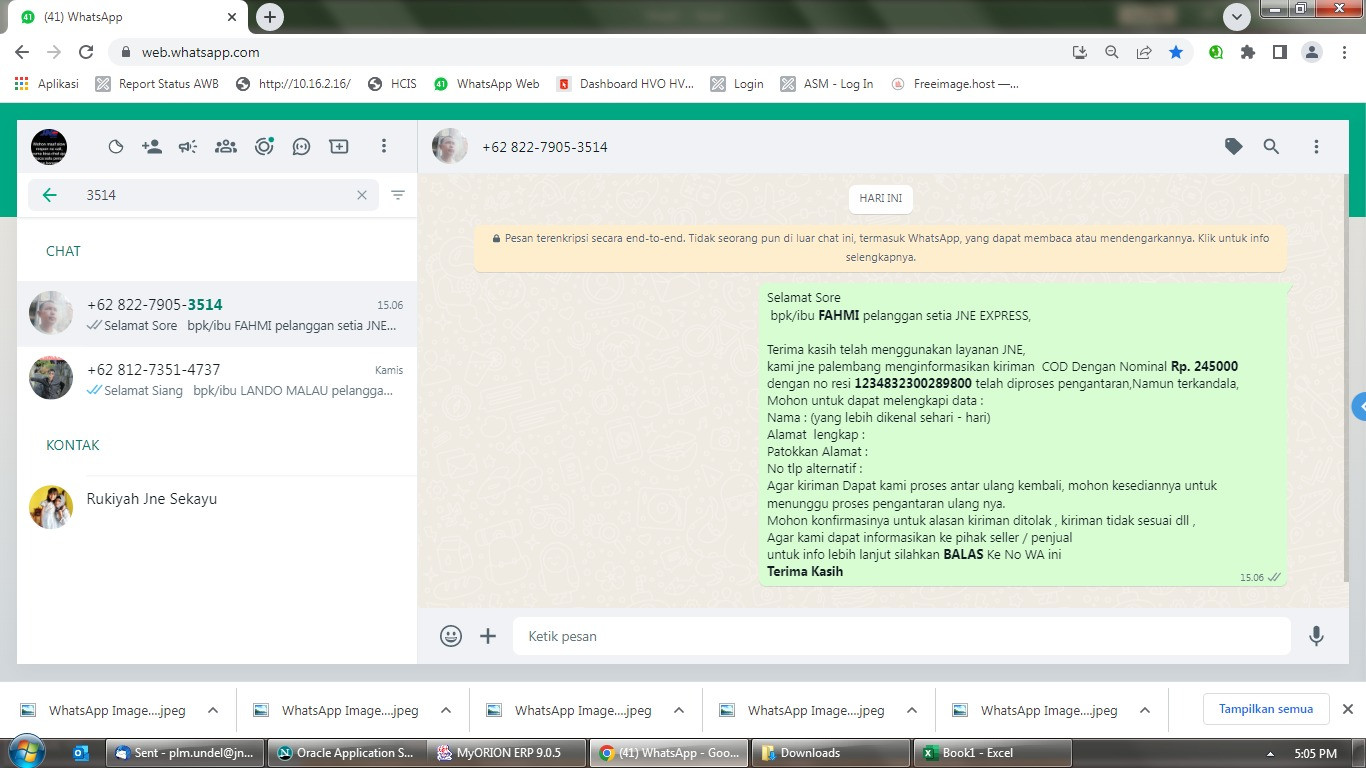The image size is (1366, 768).
Task: Open the tab search dropdown arrow
Action: coord(1237,17)
